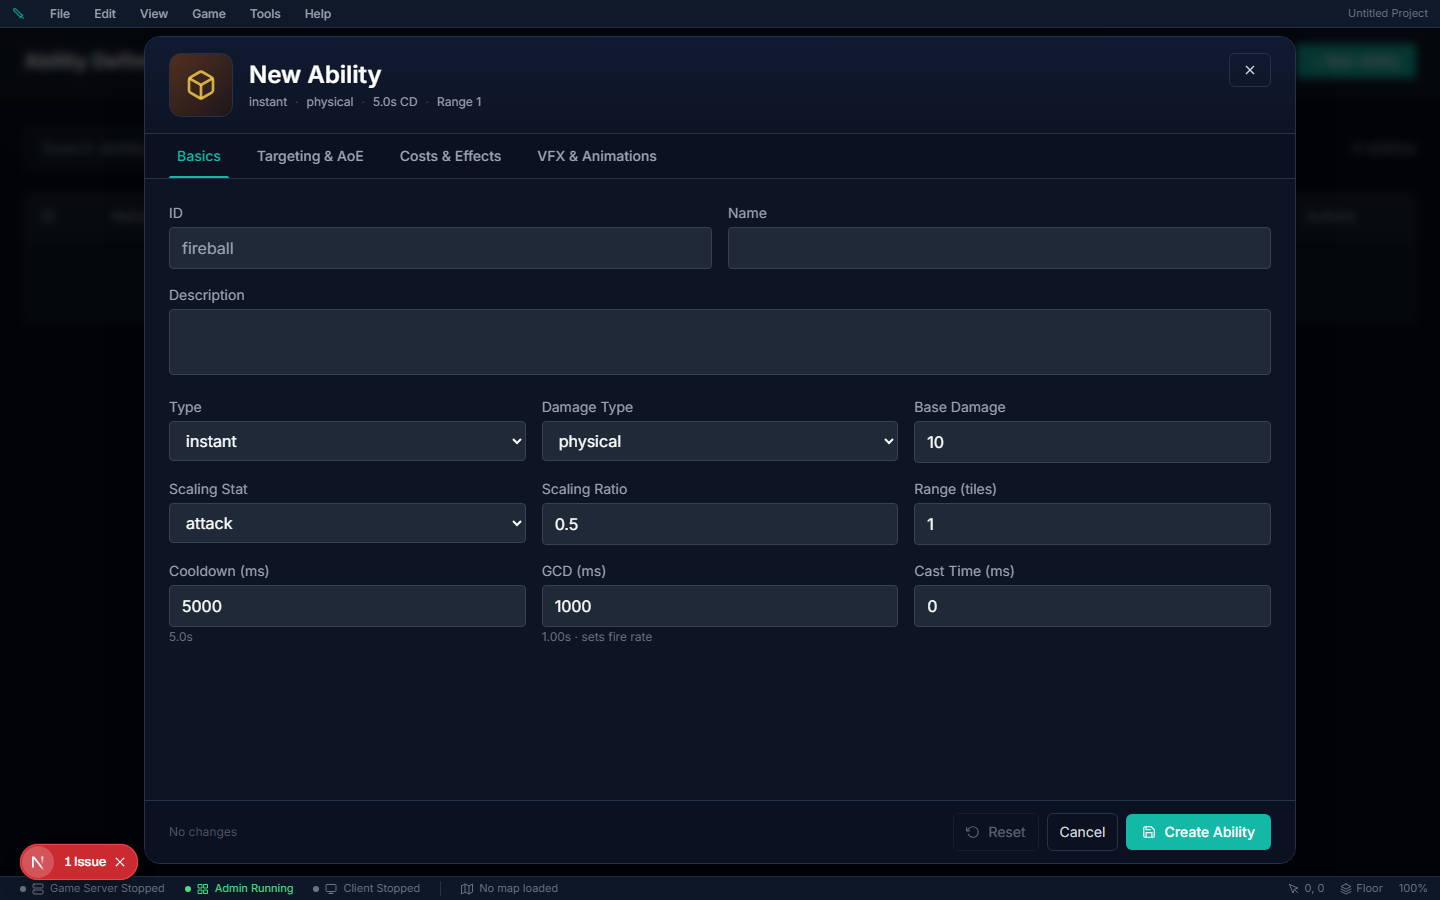Image resolution: width=1440 pixels, height=900 pixels.
Task: Click the Cancel button
Action: tap(1082, 832)
